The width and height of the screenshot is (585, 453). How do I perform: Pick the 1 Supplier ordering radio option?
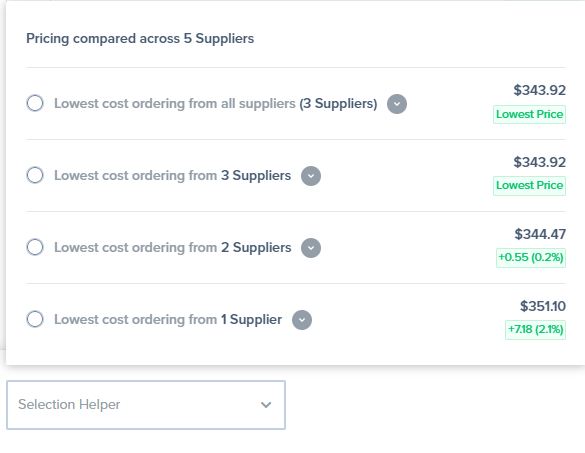pos(35,319)
